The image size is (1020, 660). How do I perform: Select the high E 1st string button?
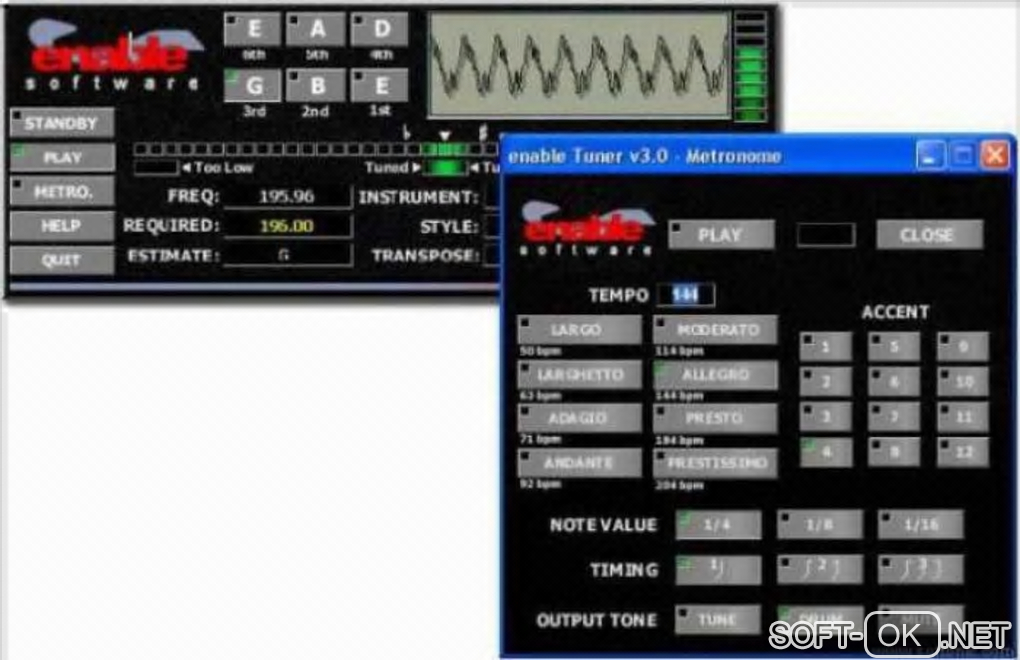click(380, 85)
